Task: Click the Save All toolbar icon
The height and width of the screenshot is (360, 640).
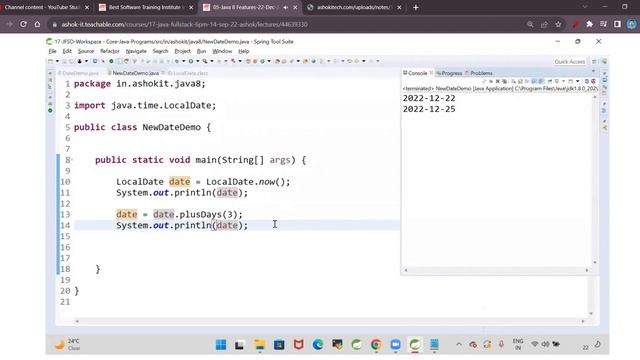Action: click(x=71, y=61)
